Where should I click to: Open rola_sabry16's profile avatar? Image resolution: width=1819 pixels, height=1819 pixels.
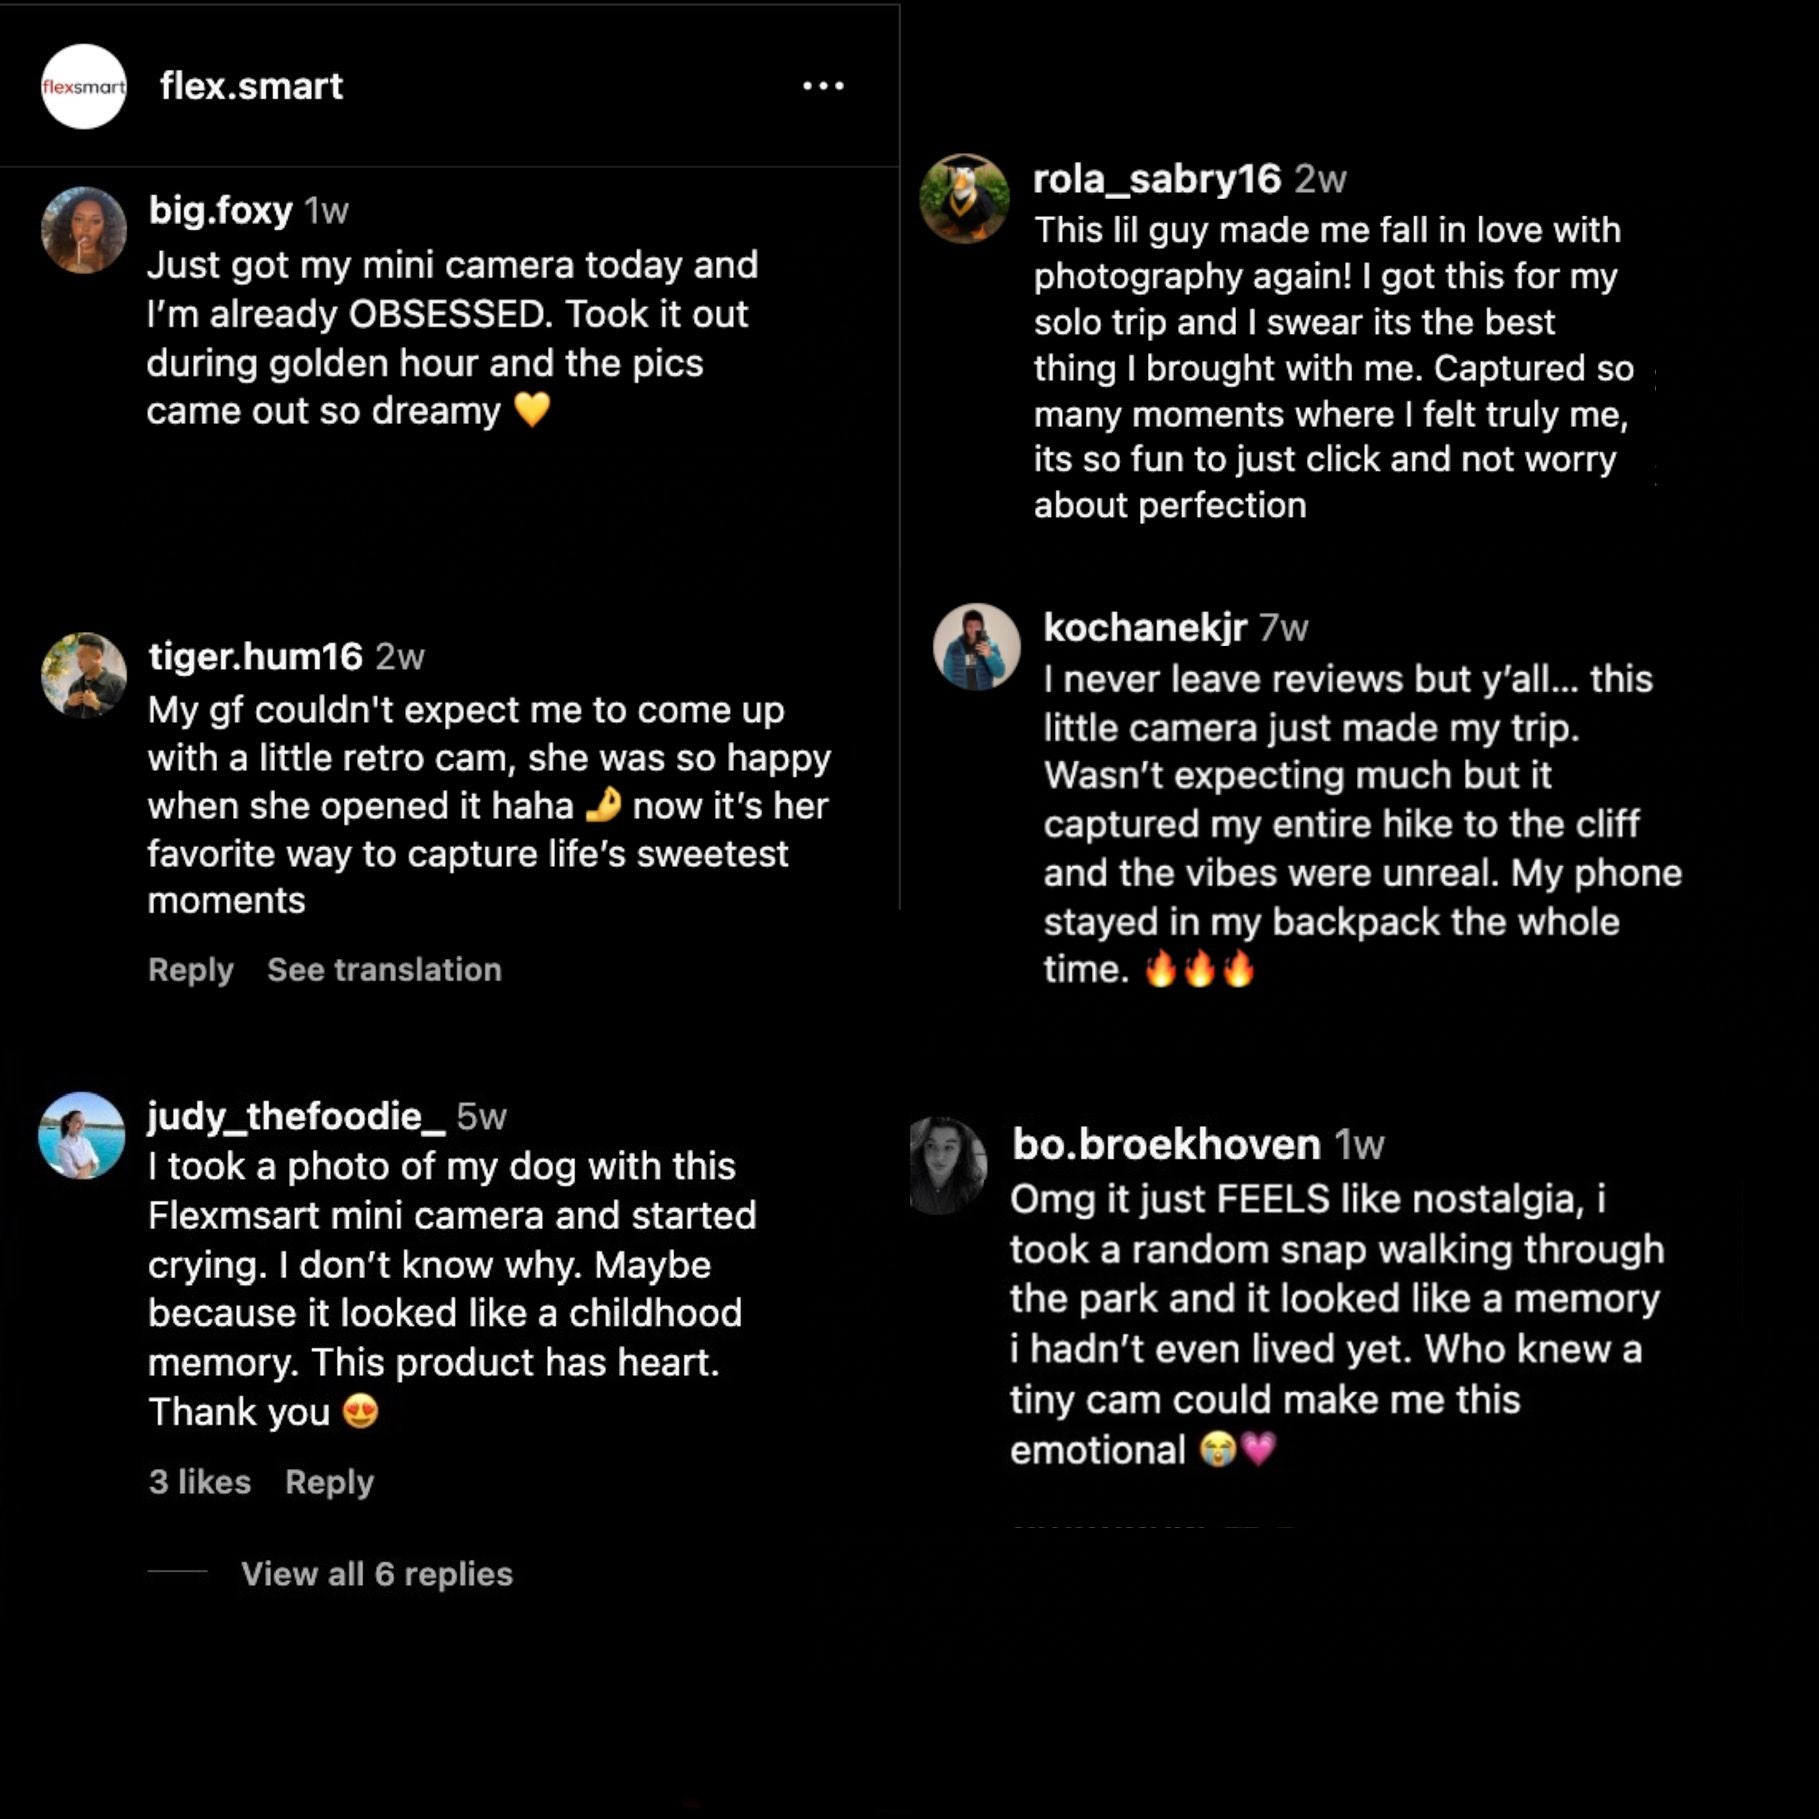point(964,198)
